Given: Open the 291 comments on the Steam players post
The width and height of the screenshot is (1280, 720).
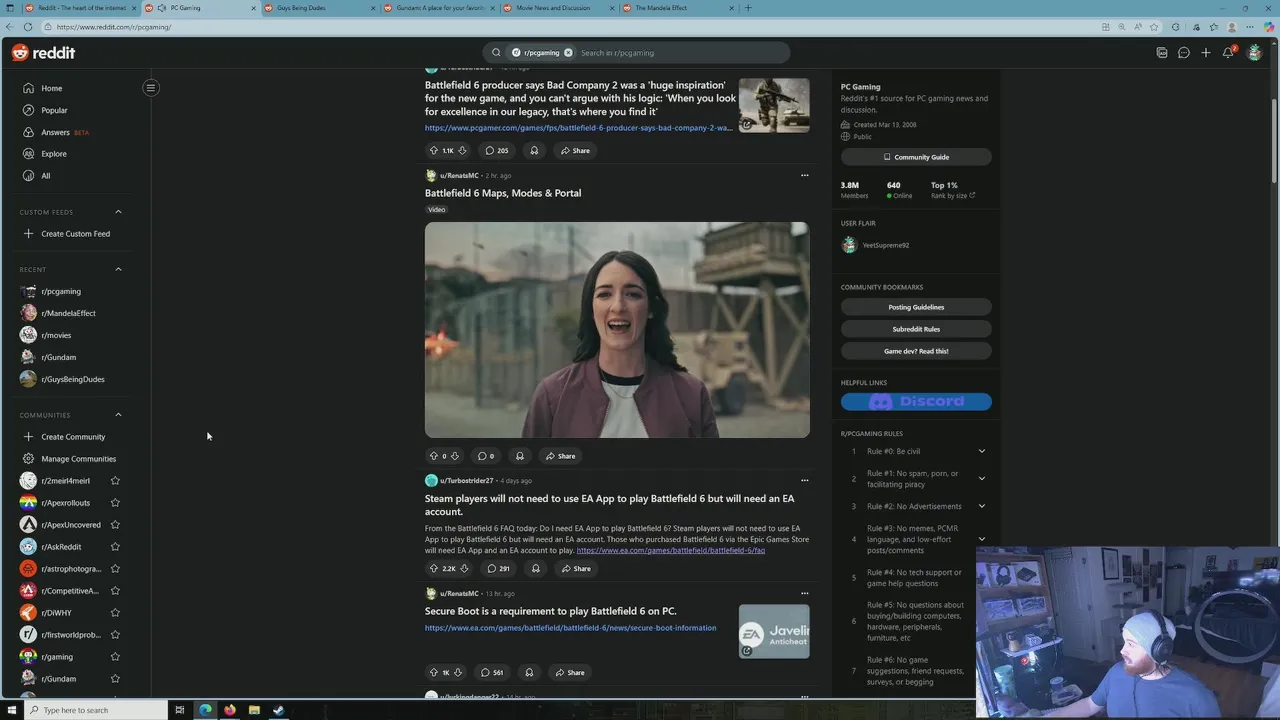Looking at the screenshot, I should (498, 568).
